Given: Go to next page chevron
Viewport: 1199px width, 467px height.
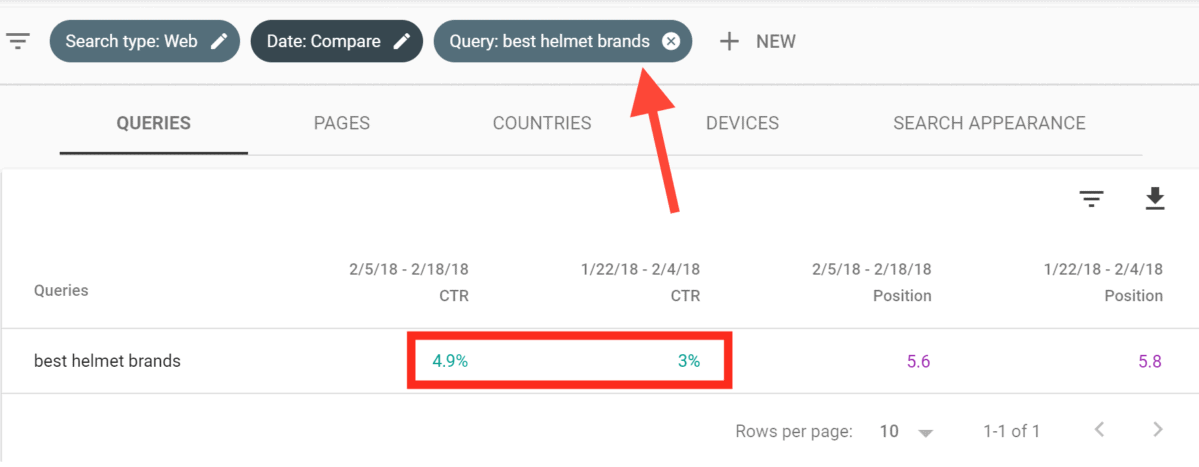Looking at the screenshot, I should (1158, 430).
